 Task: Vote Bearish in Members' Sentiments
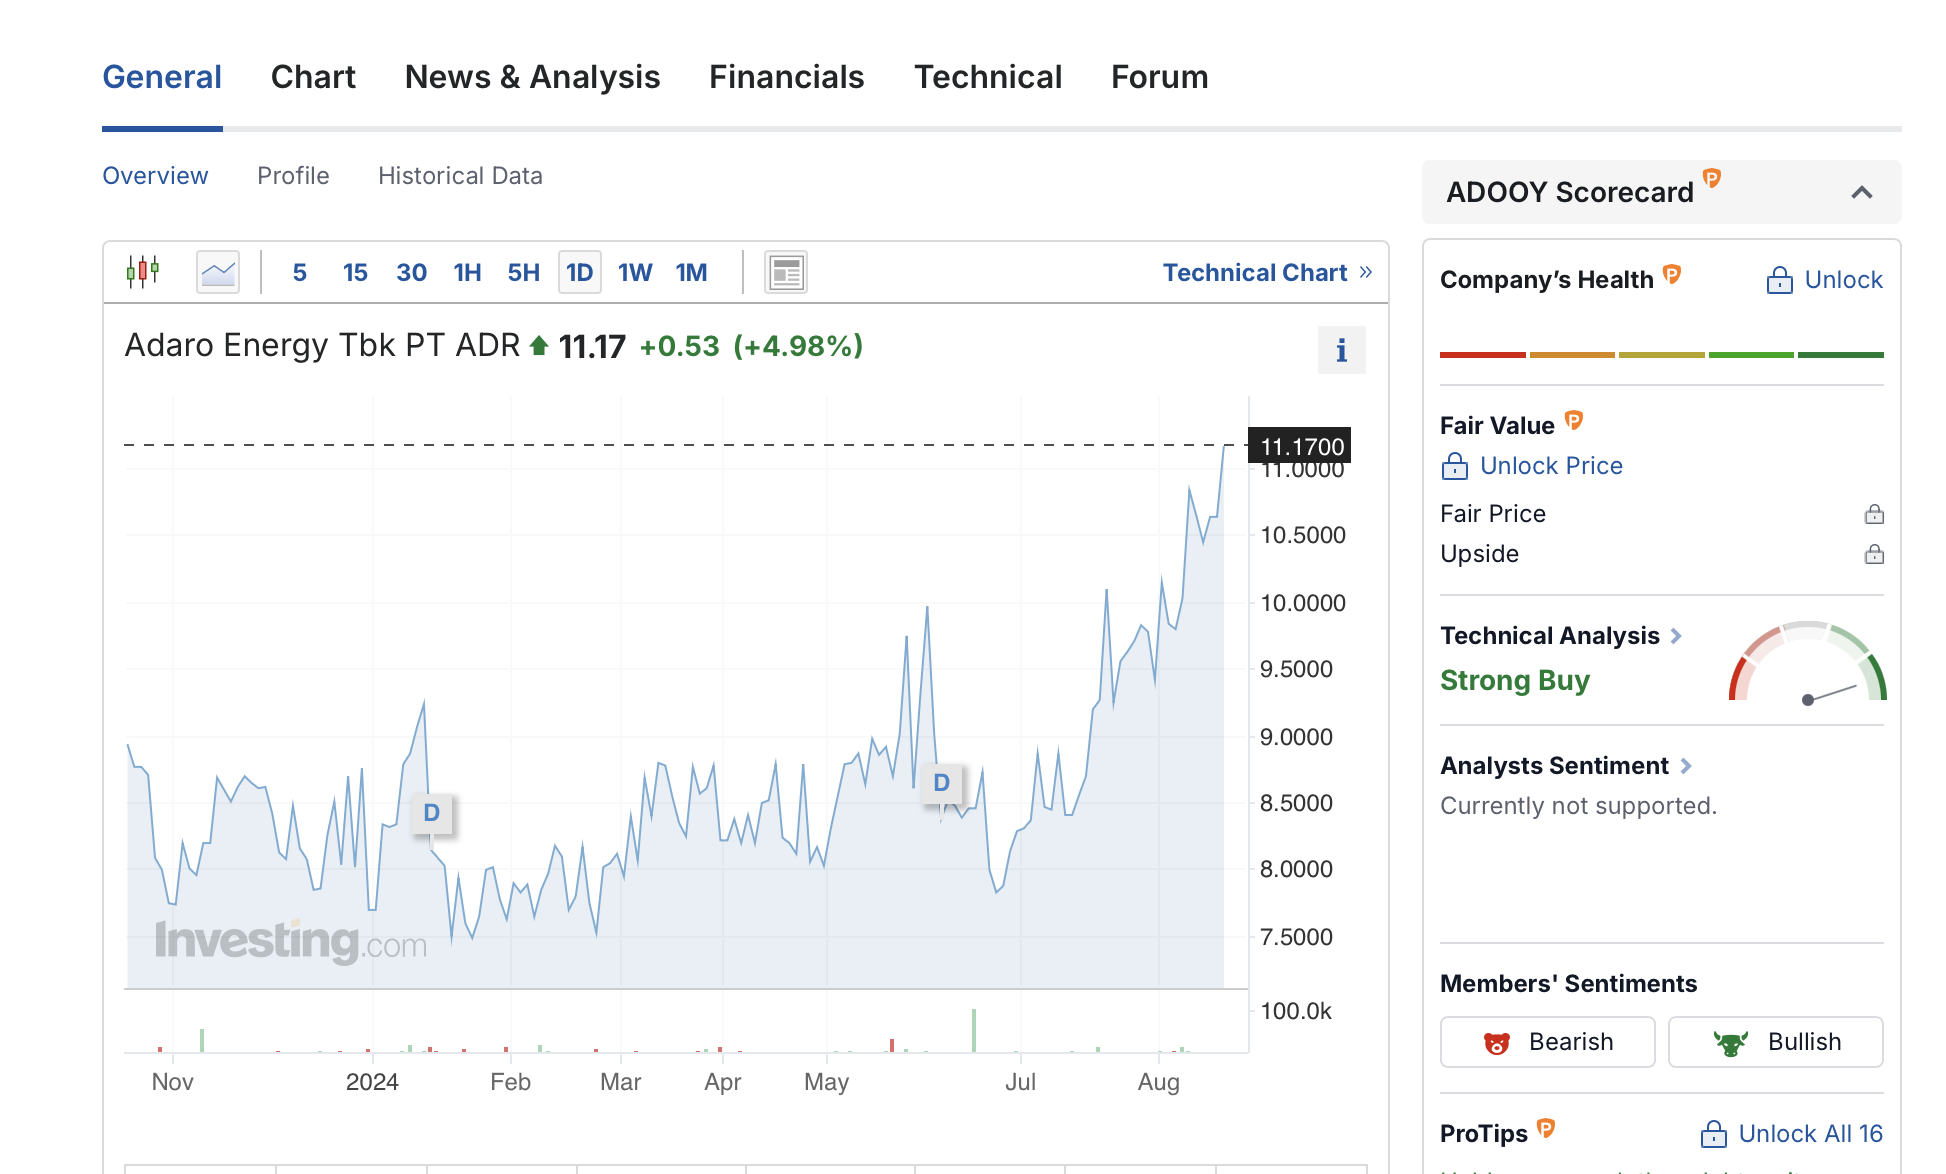pyautogui.click(x=1547, y=1042)
